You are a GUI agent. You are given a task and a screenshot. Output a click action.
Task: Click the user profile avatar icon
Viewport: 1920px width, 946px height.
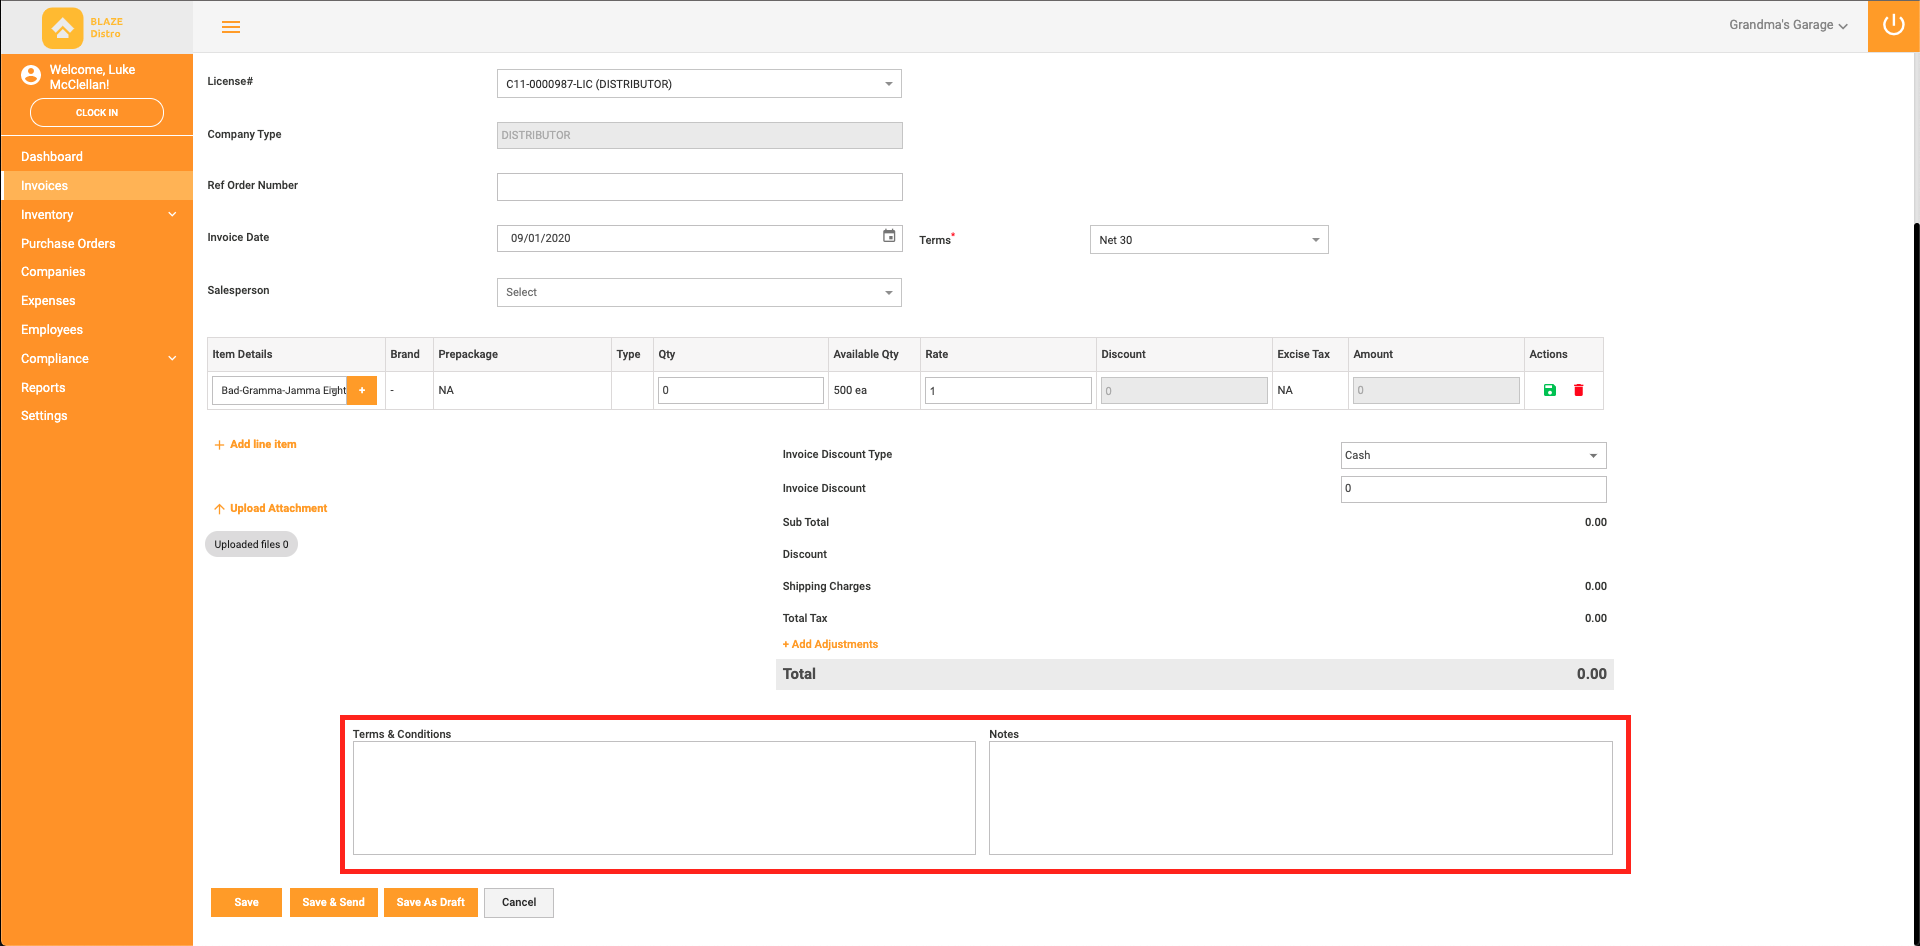[31, 74]
